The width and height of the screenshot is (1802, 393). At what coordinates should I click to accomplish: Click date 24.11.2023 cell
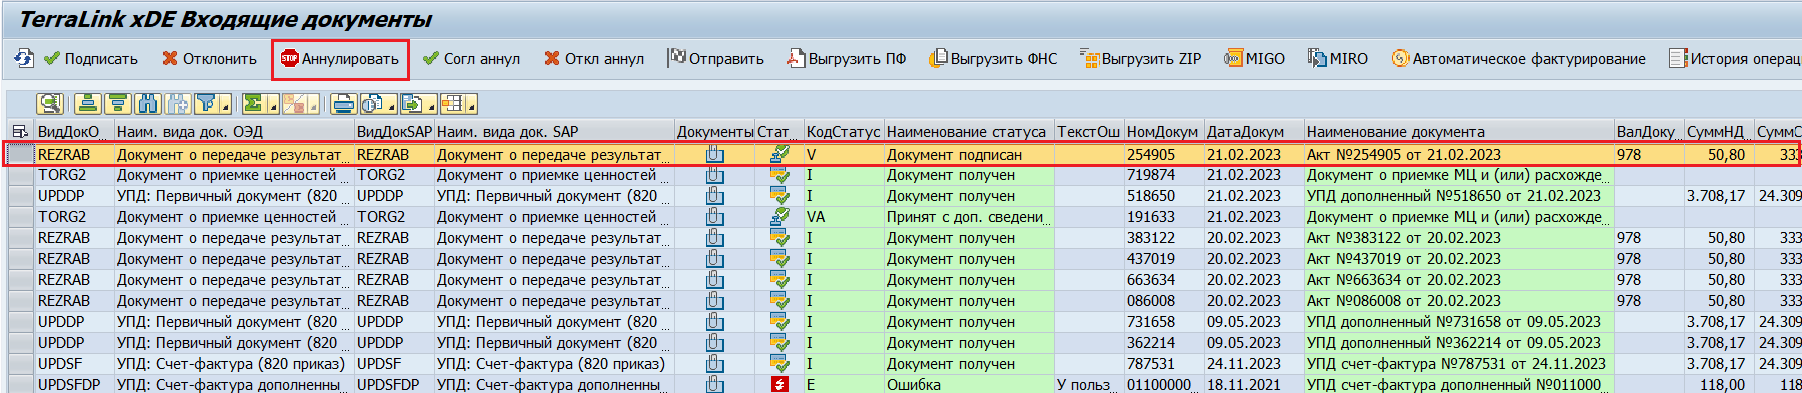(x=1253, y=364)
